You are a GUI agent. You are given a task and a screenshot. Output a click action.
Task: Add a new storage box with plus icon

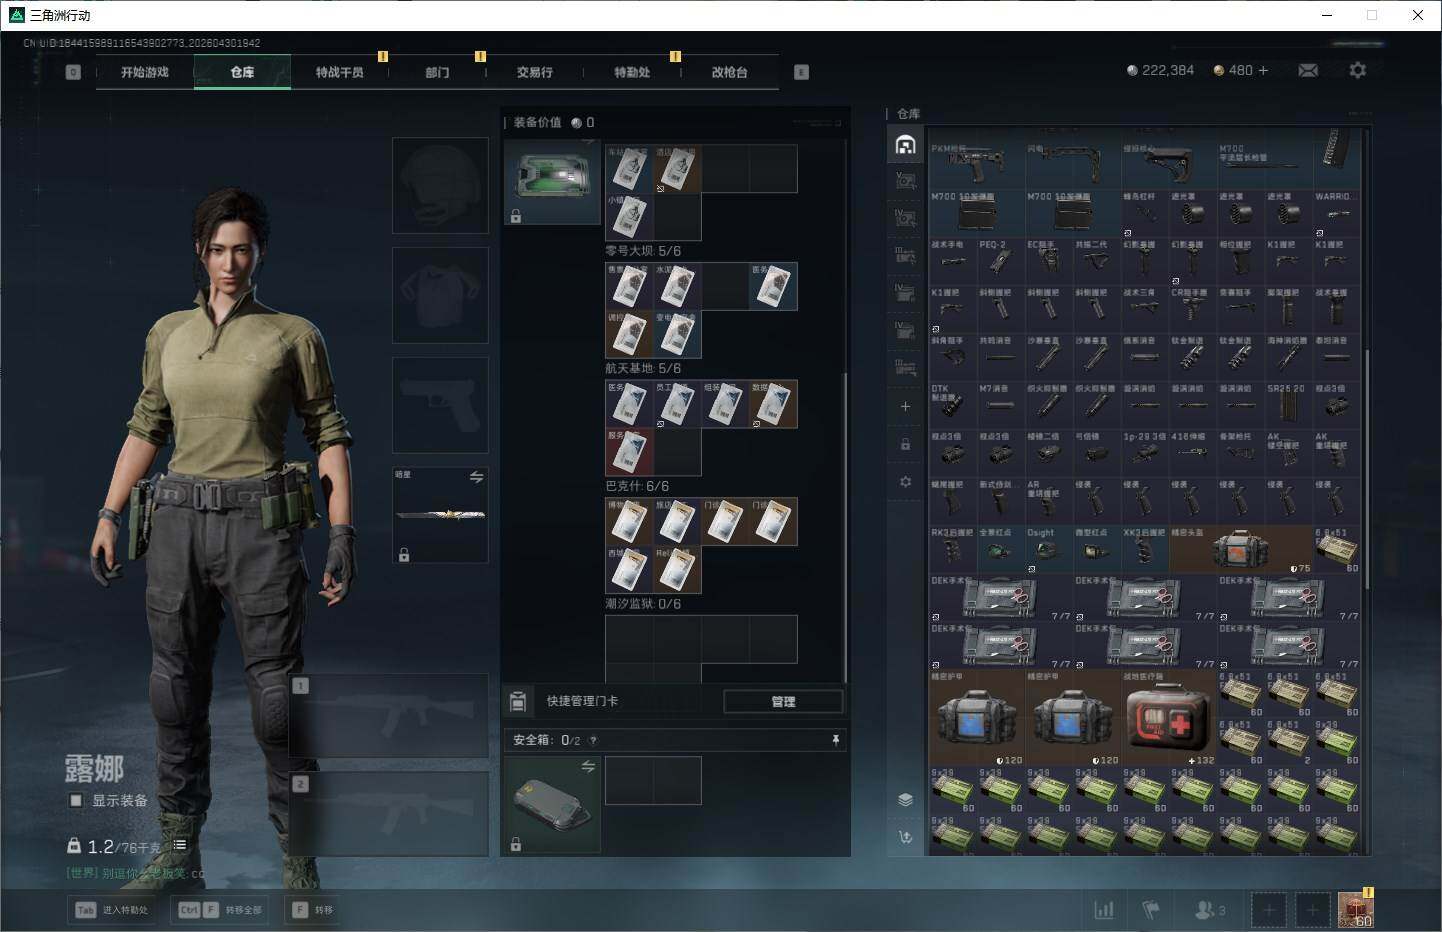[x=905, y=406]
